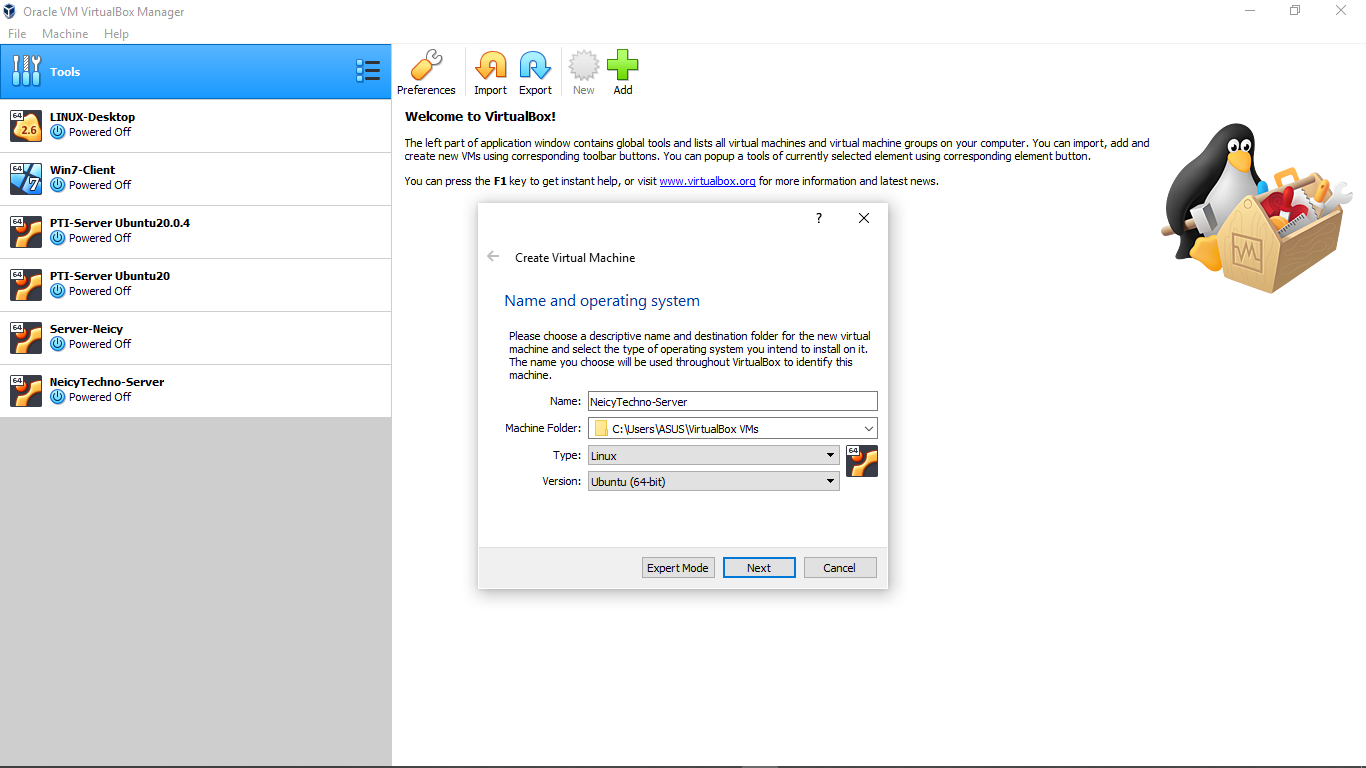Open the Machine menu

click(x=65, y=34)
